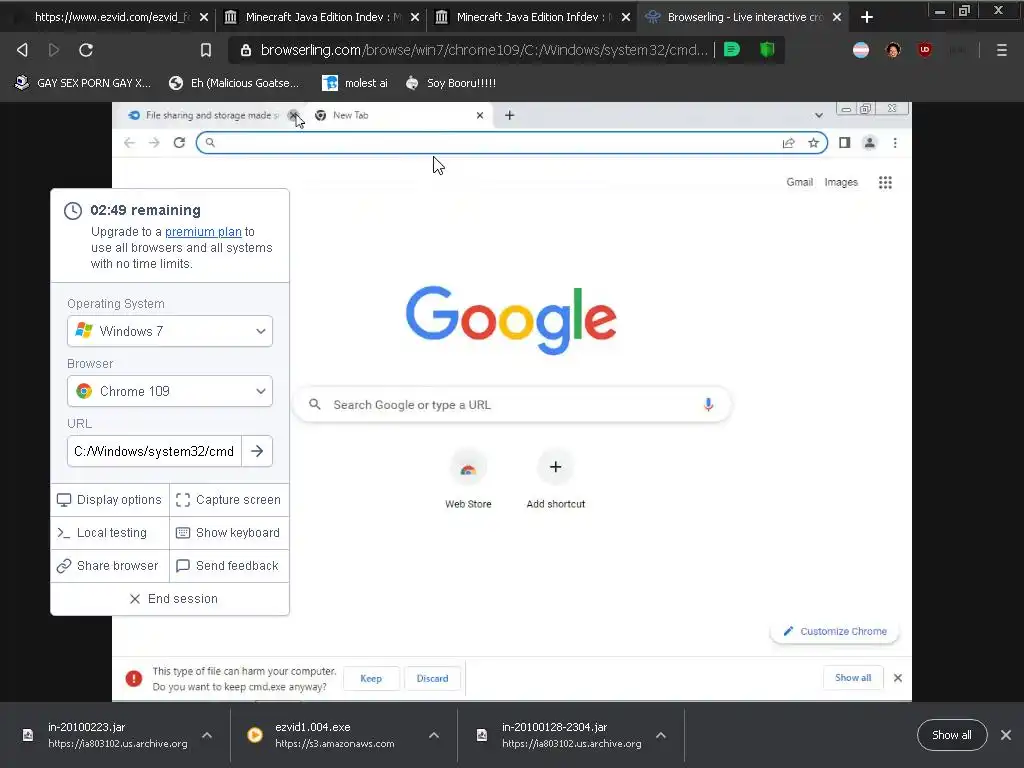
Task: Focus the Google search box
Action: (513, 405)
